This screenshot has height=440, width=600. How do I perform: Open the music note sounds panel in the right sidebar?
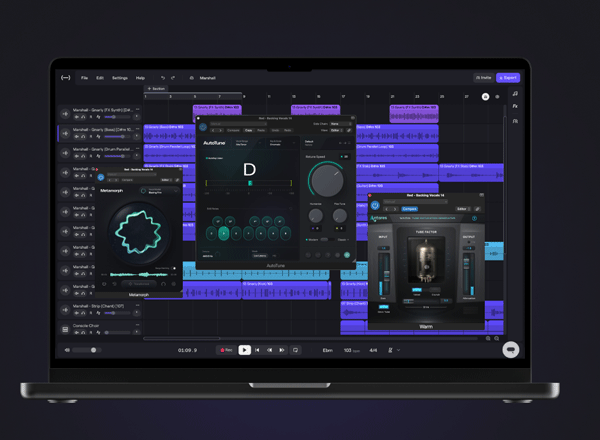[x=515, y=93]
